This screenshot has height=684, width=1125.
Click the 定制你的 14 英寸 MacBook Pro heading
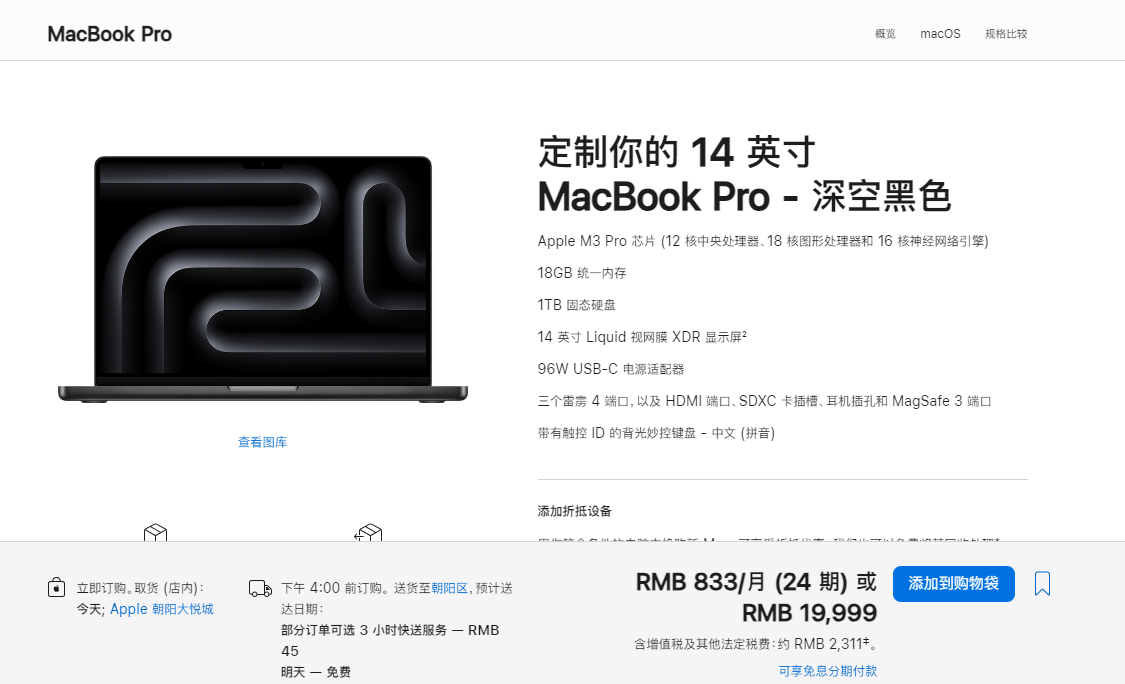click(x=745, y=174)
